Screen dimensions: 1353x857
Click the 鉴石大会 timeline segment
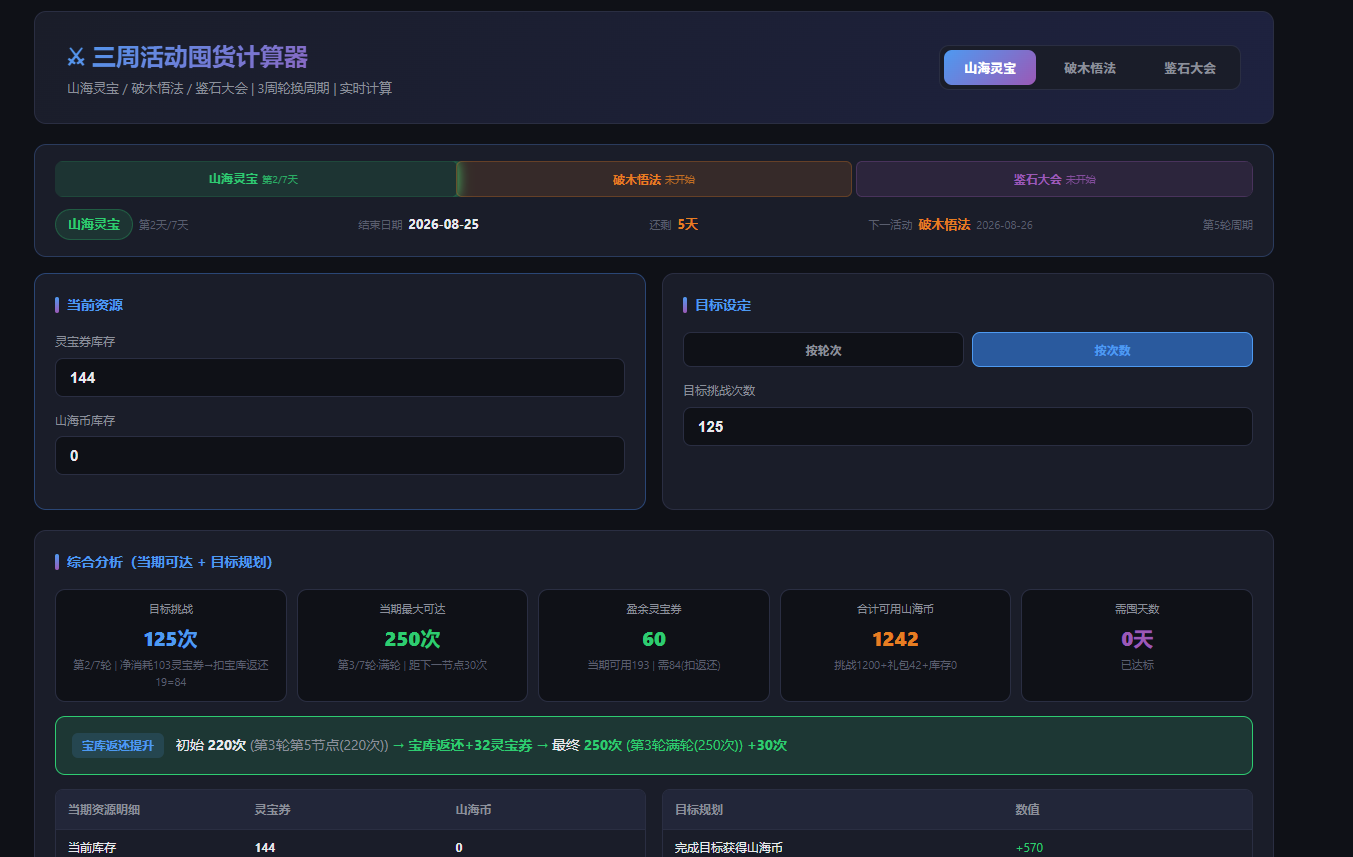coord(1054,179)
